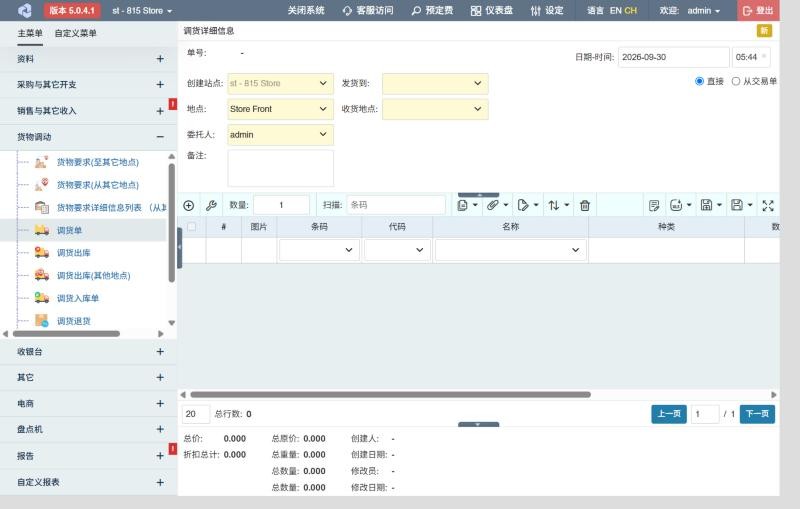Viewport: 800px width, 509px height.
Task: Open the 发货到 dropdown
Action: click(435, 83)
